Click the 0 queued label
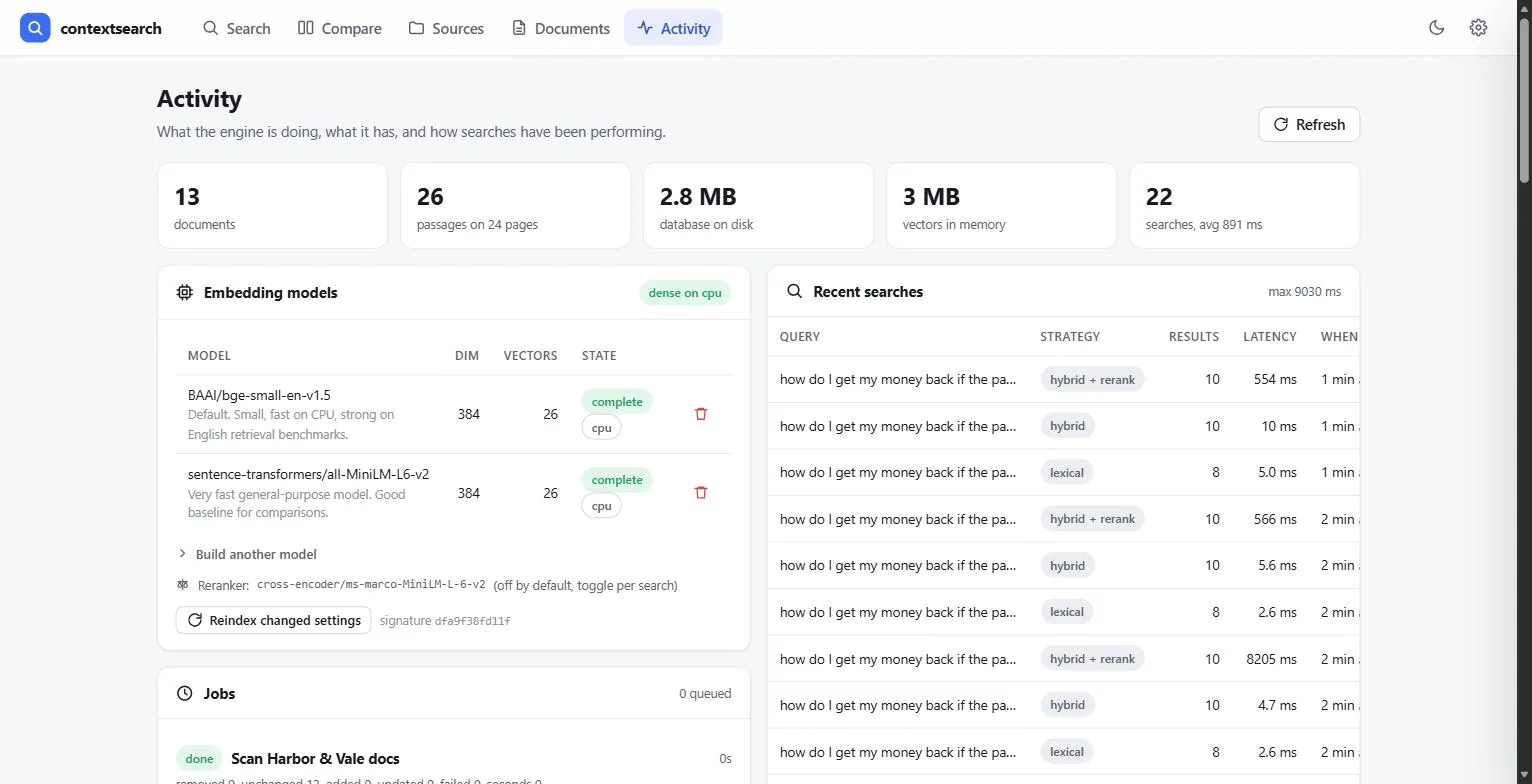 click(x=705, y=694)
